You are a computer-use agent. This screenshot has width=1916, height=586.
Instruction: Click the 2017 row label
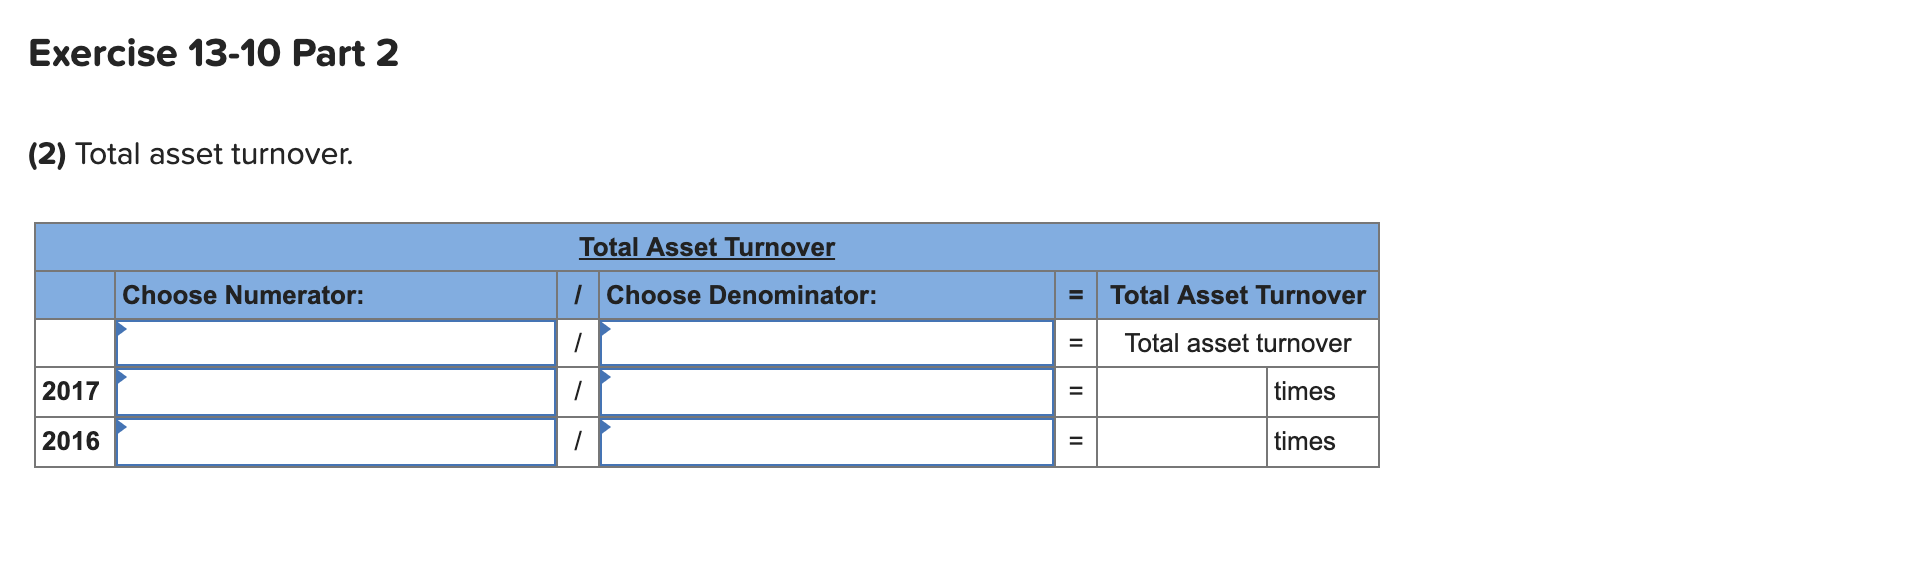tap(70, 391)
